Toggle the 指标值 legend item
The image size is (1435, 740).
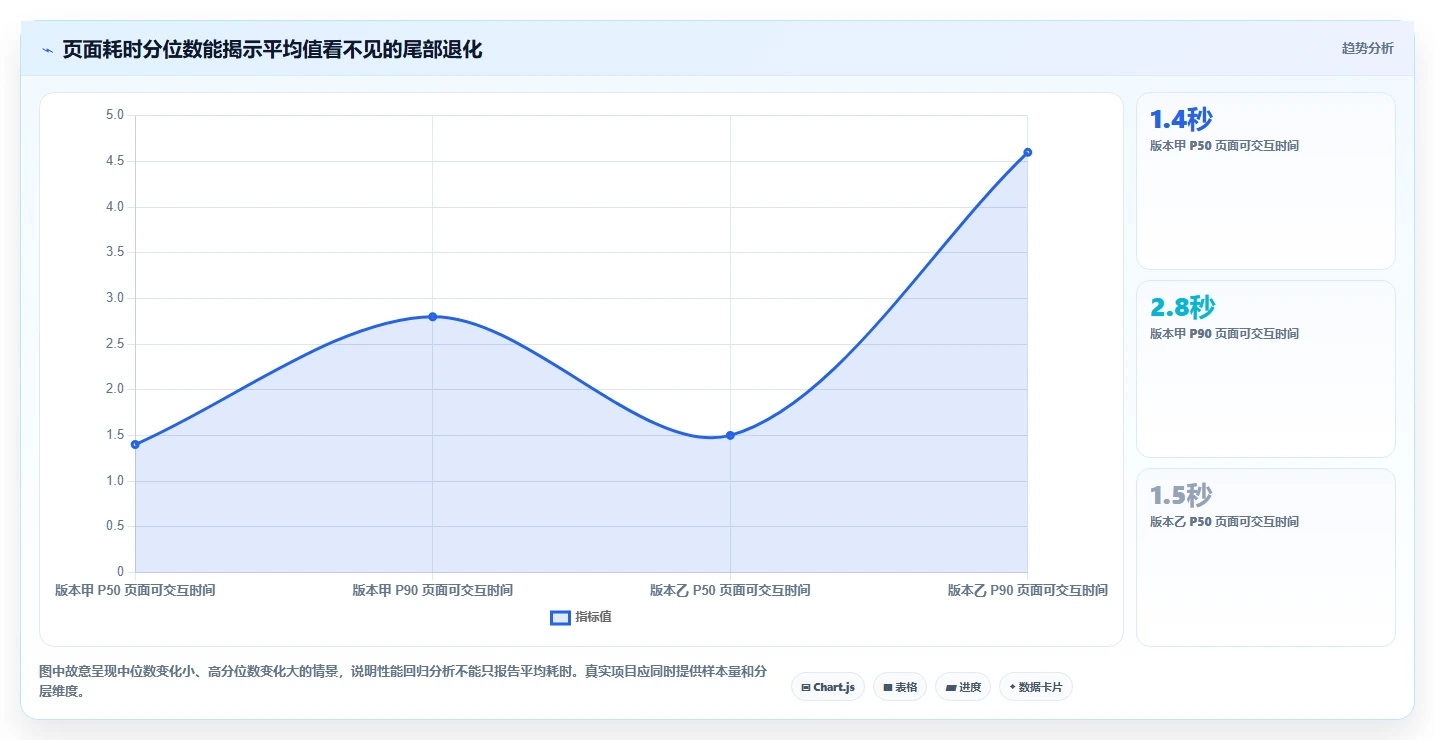tap(581, 617)
